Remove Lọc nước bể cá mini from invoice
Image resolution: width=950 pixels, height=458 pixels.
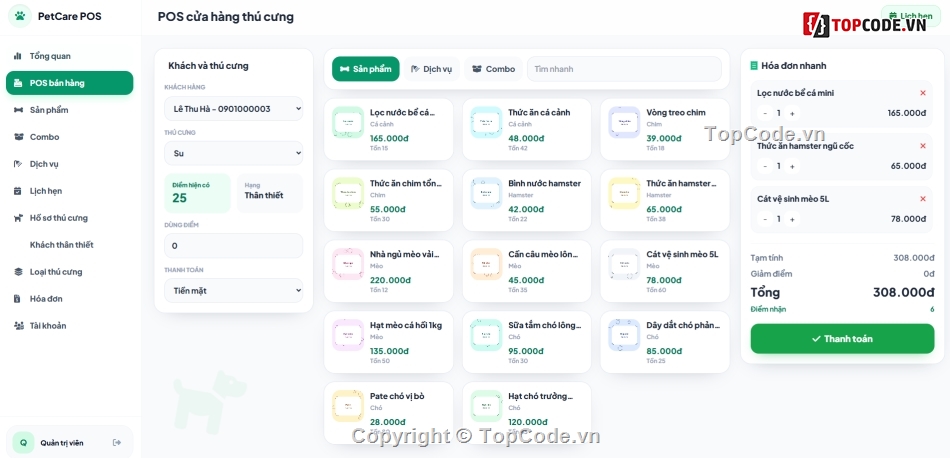[x=923, y=93]
